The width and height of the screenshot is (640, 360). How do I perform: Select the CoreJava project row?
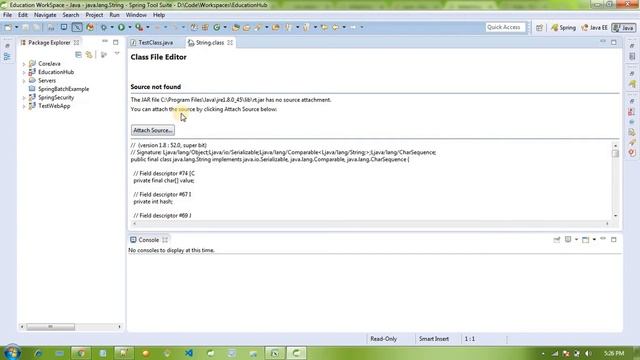pyautogui.click(x=45, y=64)
